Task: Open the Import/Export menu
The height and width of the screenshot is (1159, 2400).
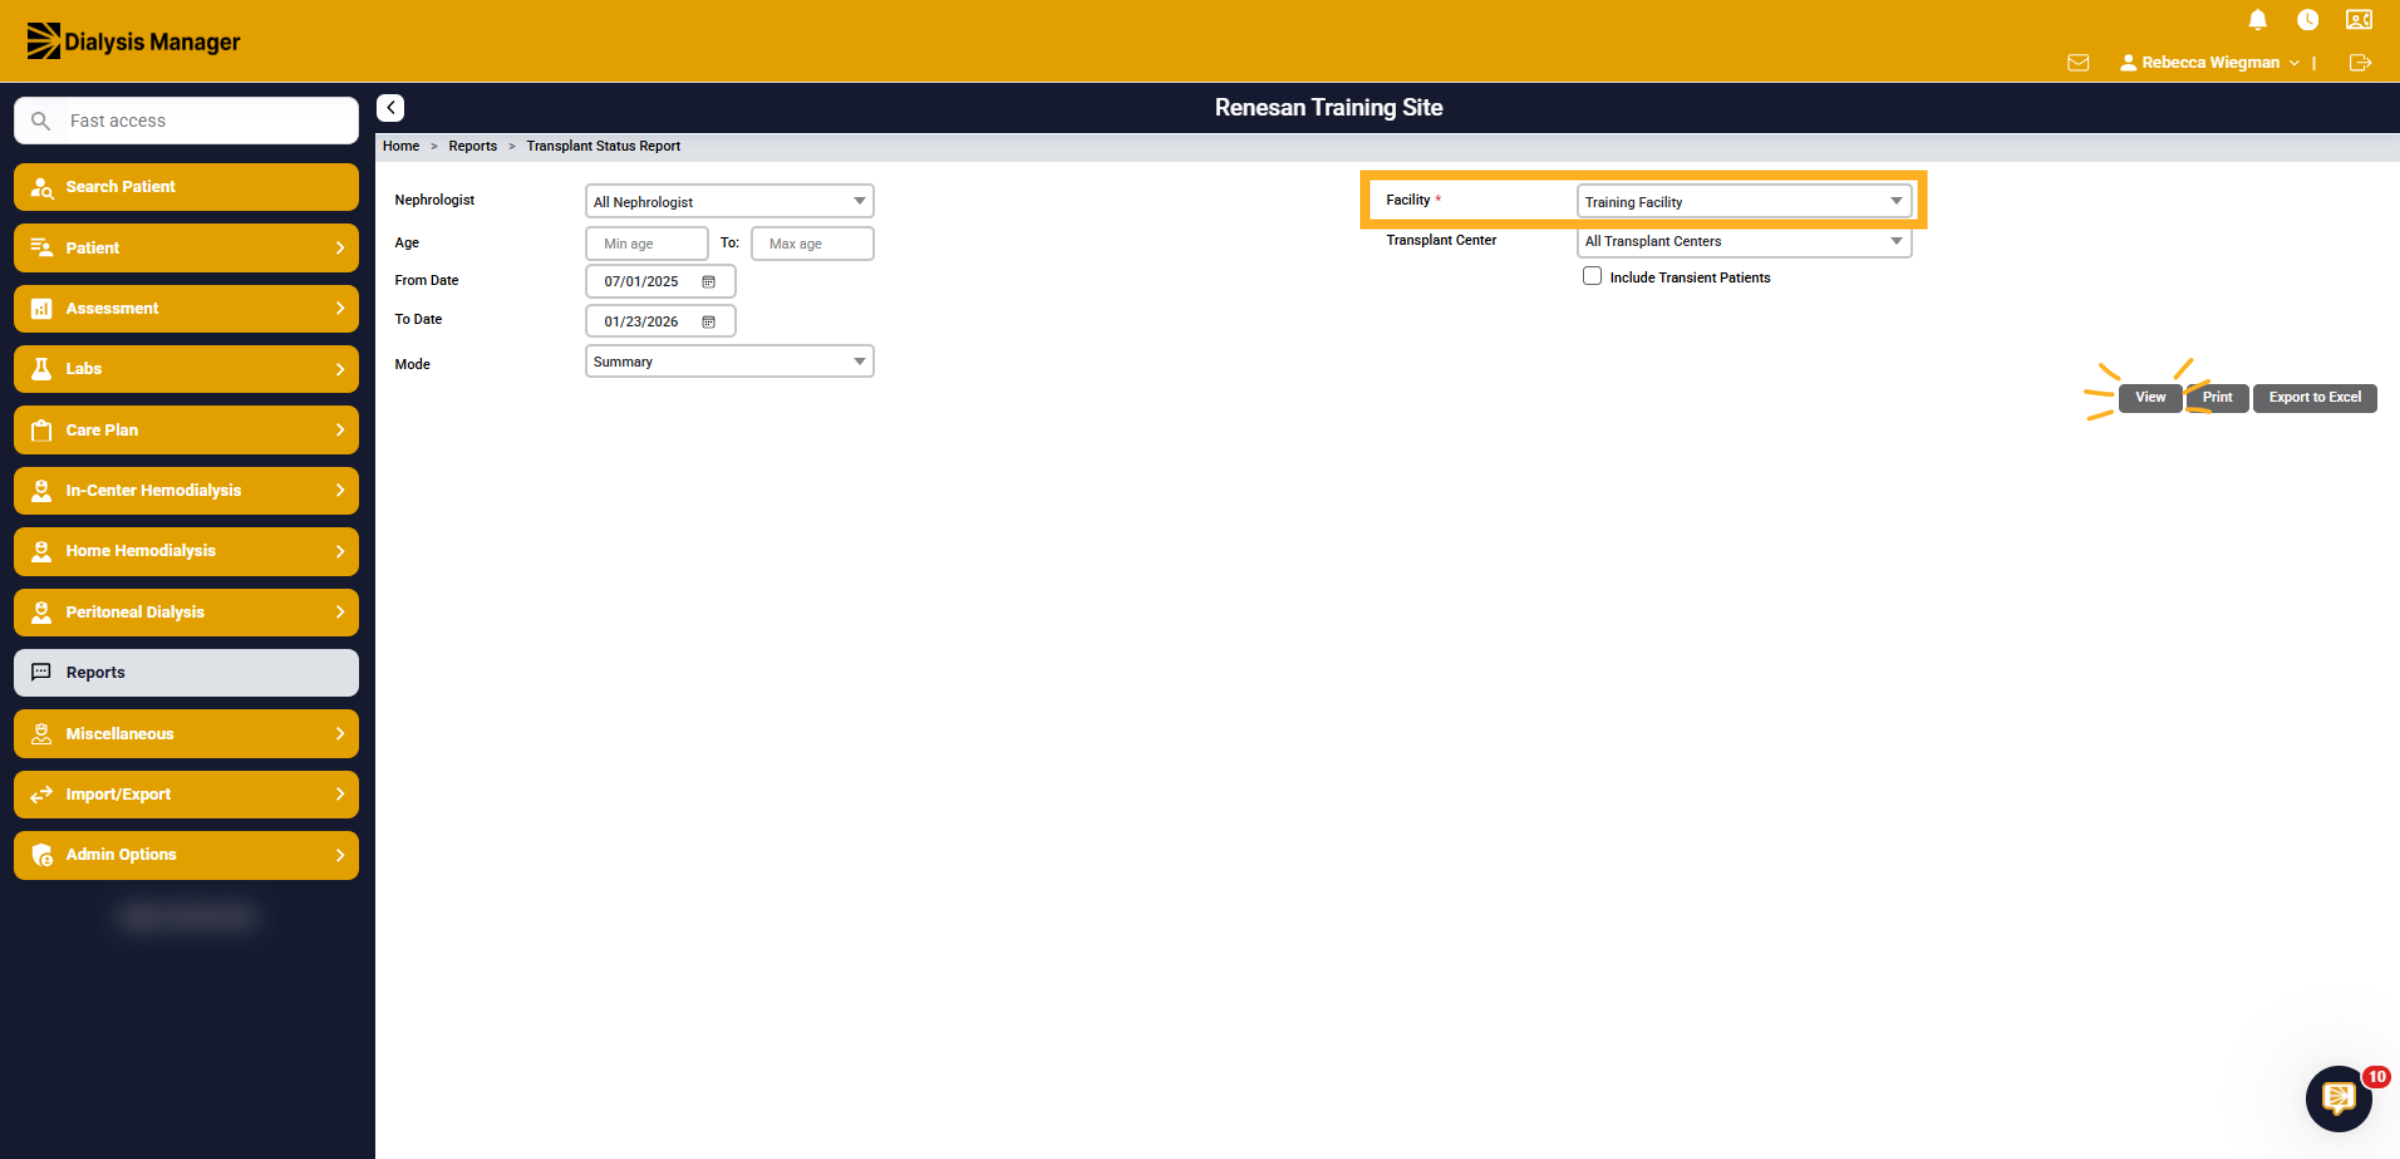Action: click(x=186, y=794)
